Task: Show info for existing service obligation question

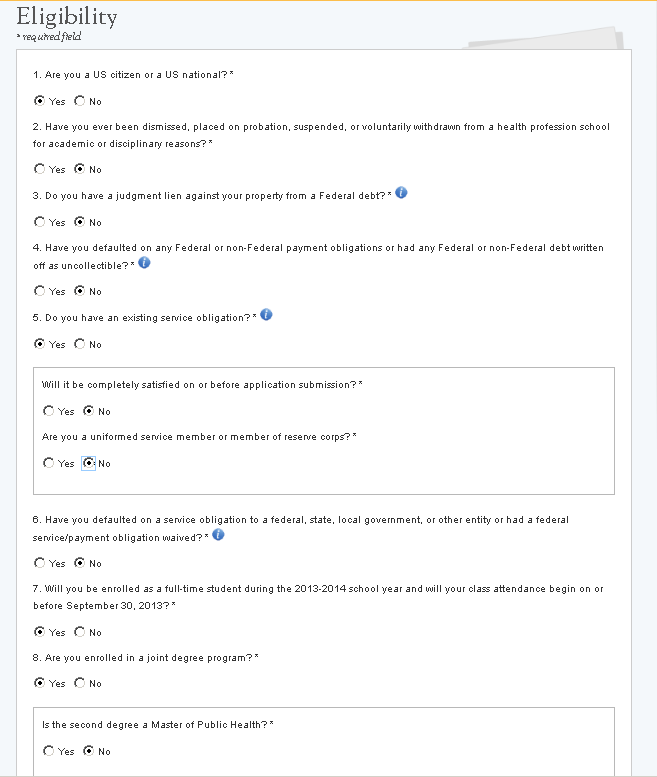Action: click(x=266, y=315)
